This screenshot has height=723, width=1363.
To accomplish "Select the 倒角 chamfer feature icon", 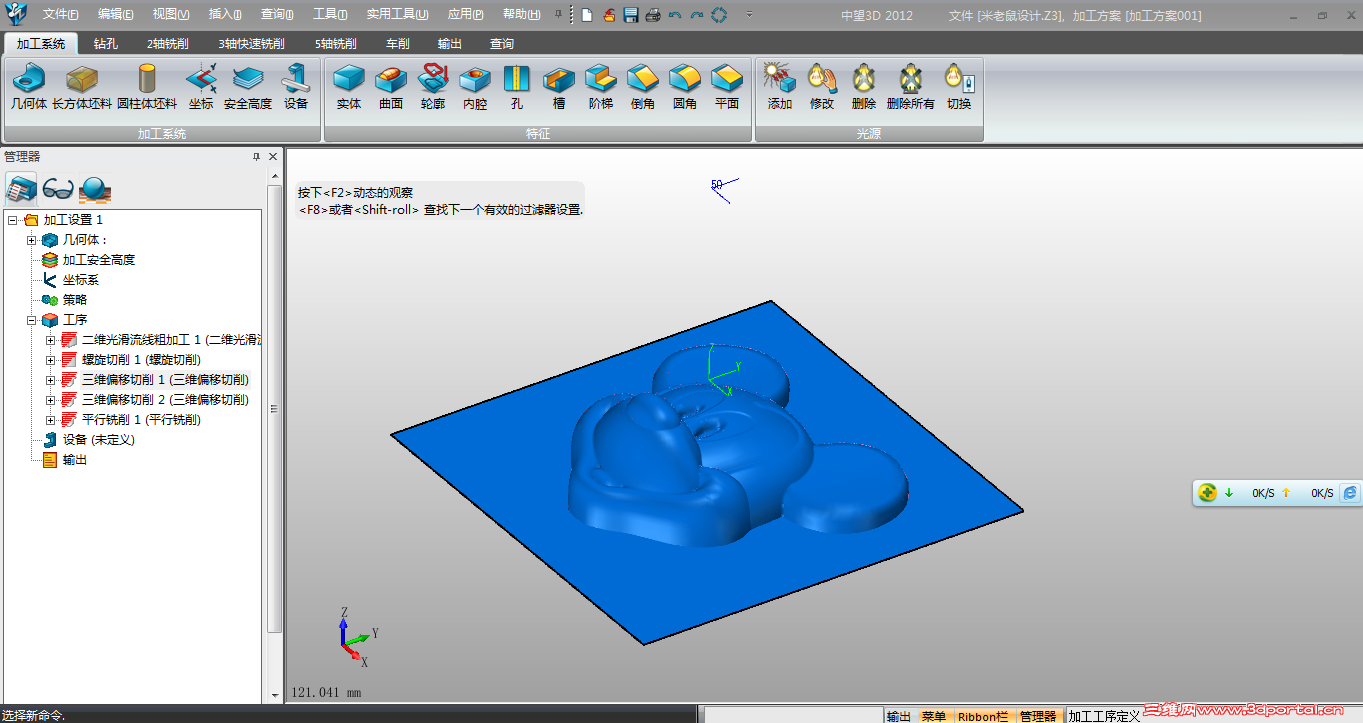I will click(x=643, y=87).
